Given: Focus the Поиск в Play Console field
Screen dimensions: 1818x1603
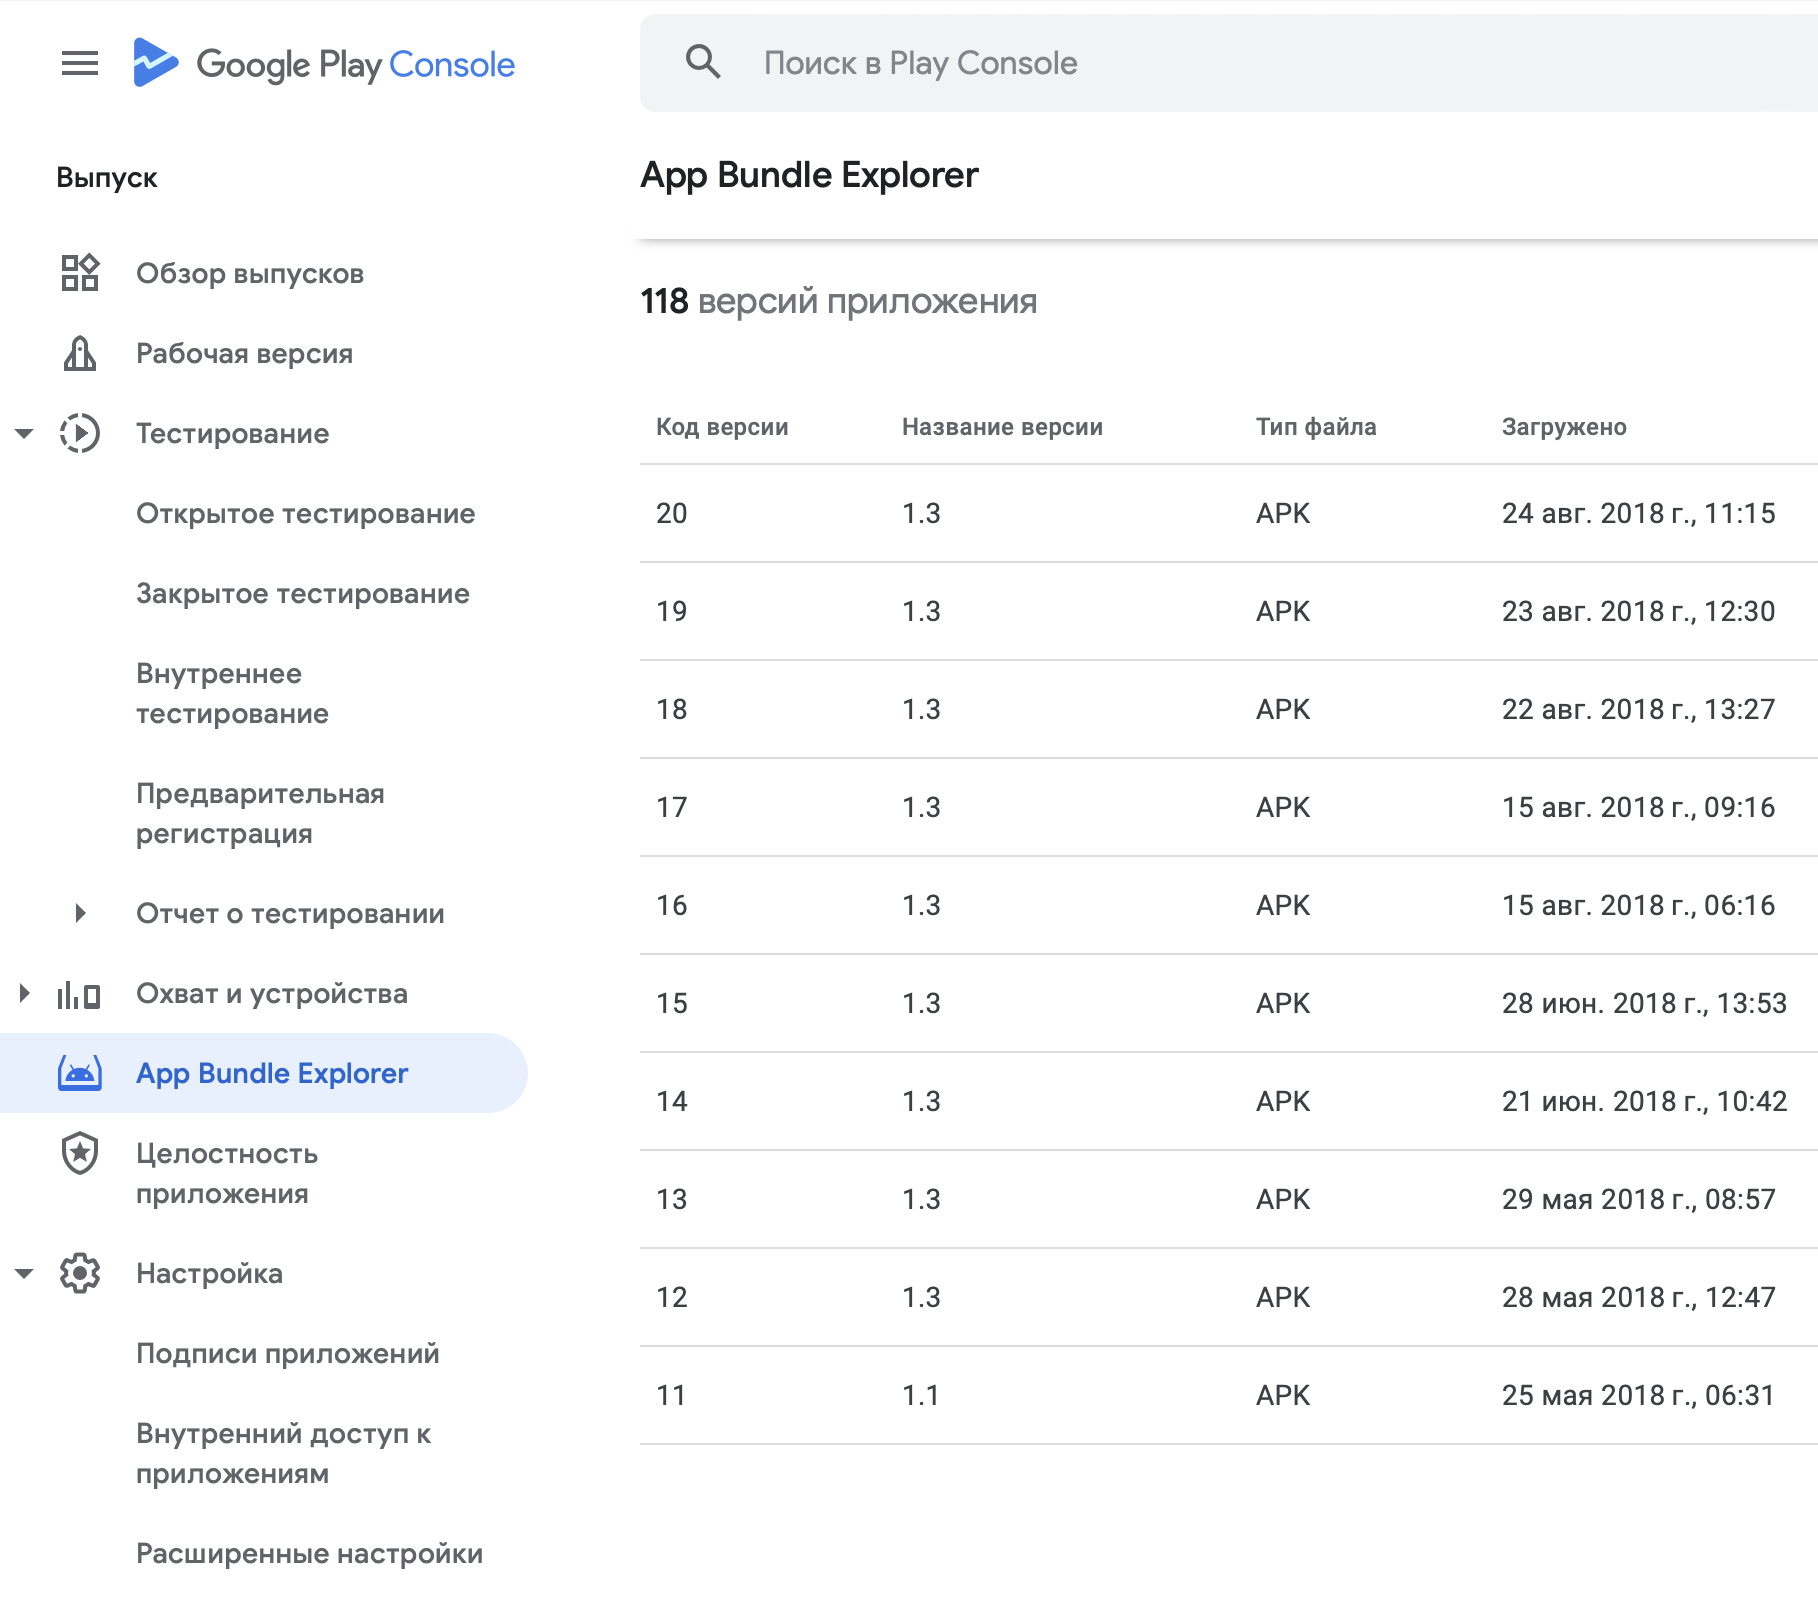Looking at the screenshot, I should click(x=1229, y=63).
